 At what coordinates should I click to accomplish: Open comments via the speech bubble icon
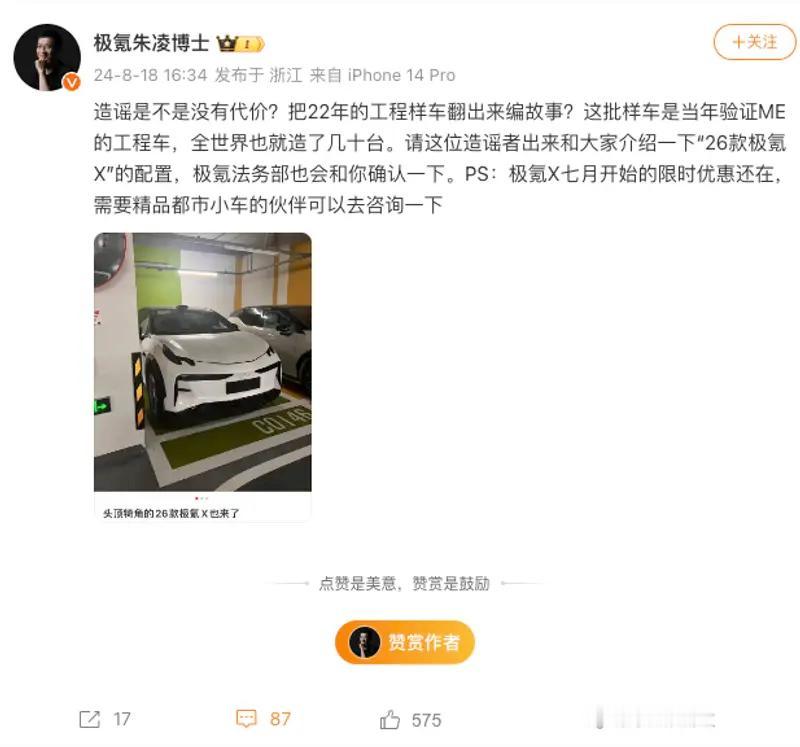coord(246,719)
